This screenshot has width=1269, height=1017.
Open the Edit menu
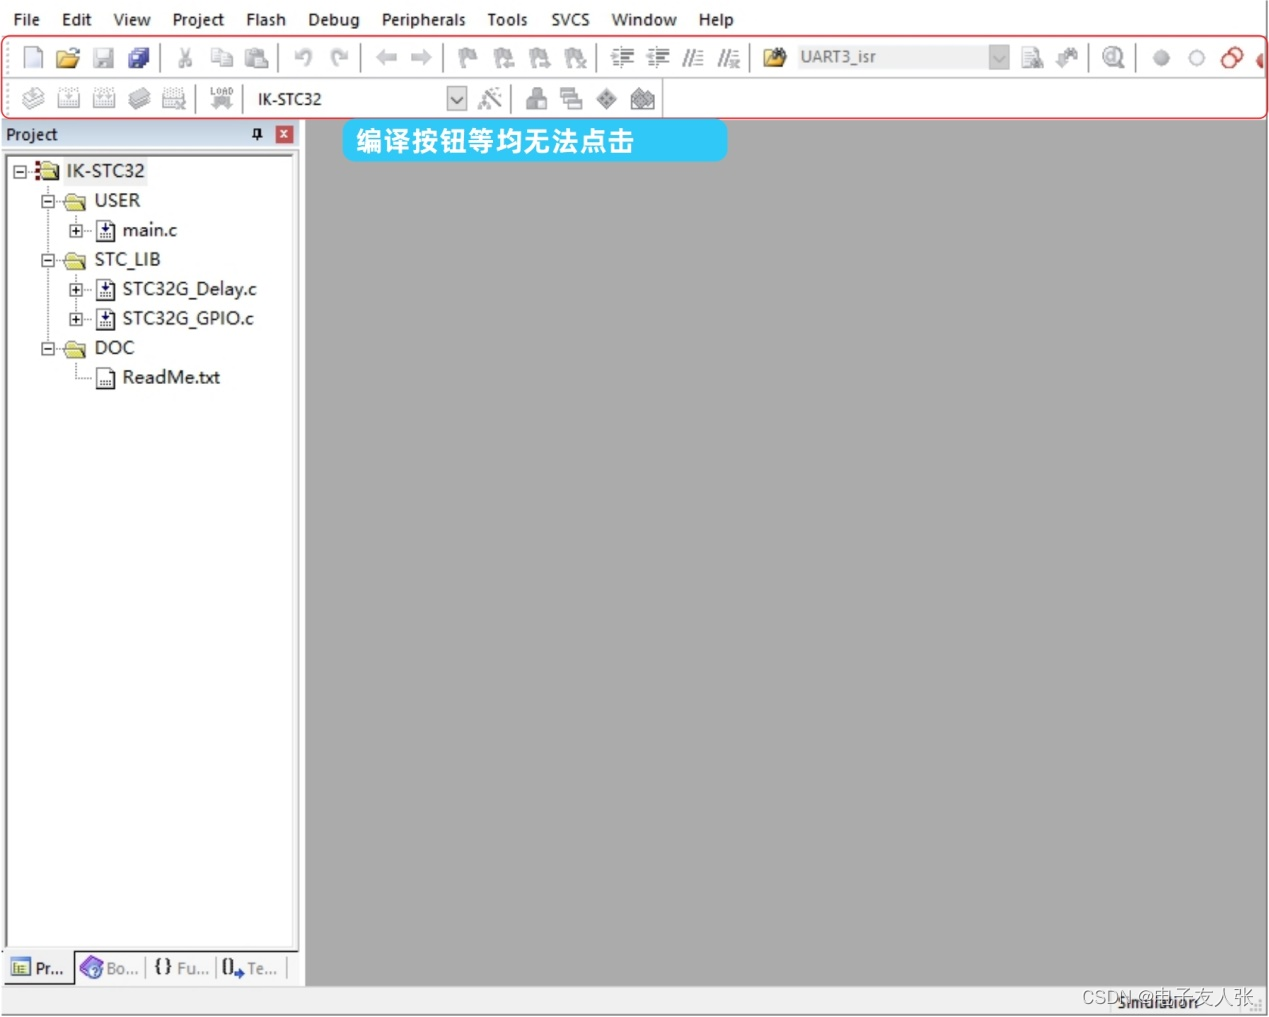point(76,19)
